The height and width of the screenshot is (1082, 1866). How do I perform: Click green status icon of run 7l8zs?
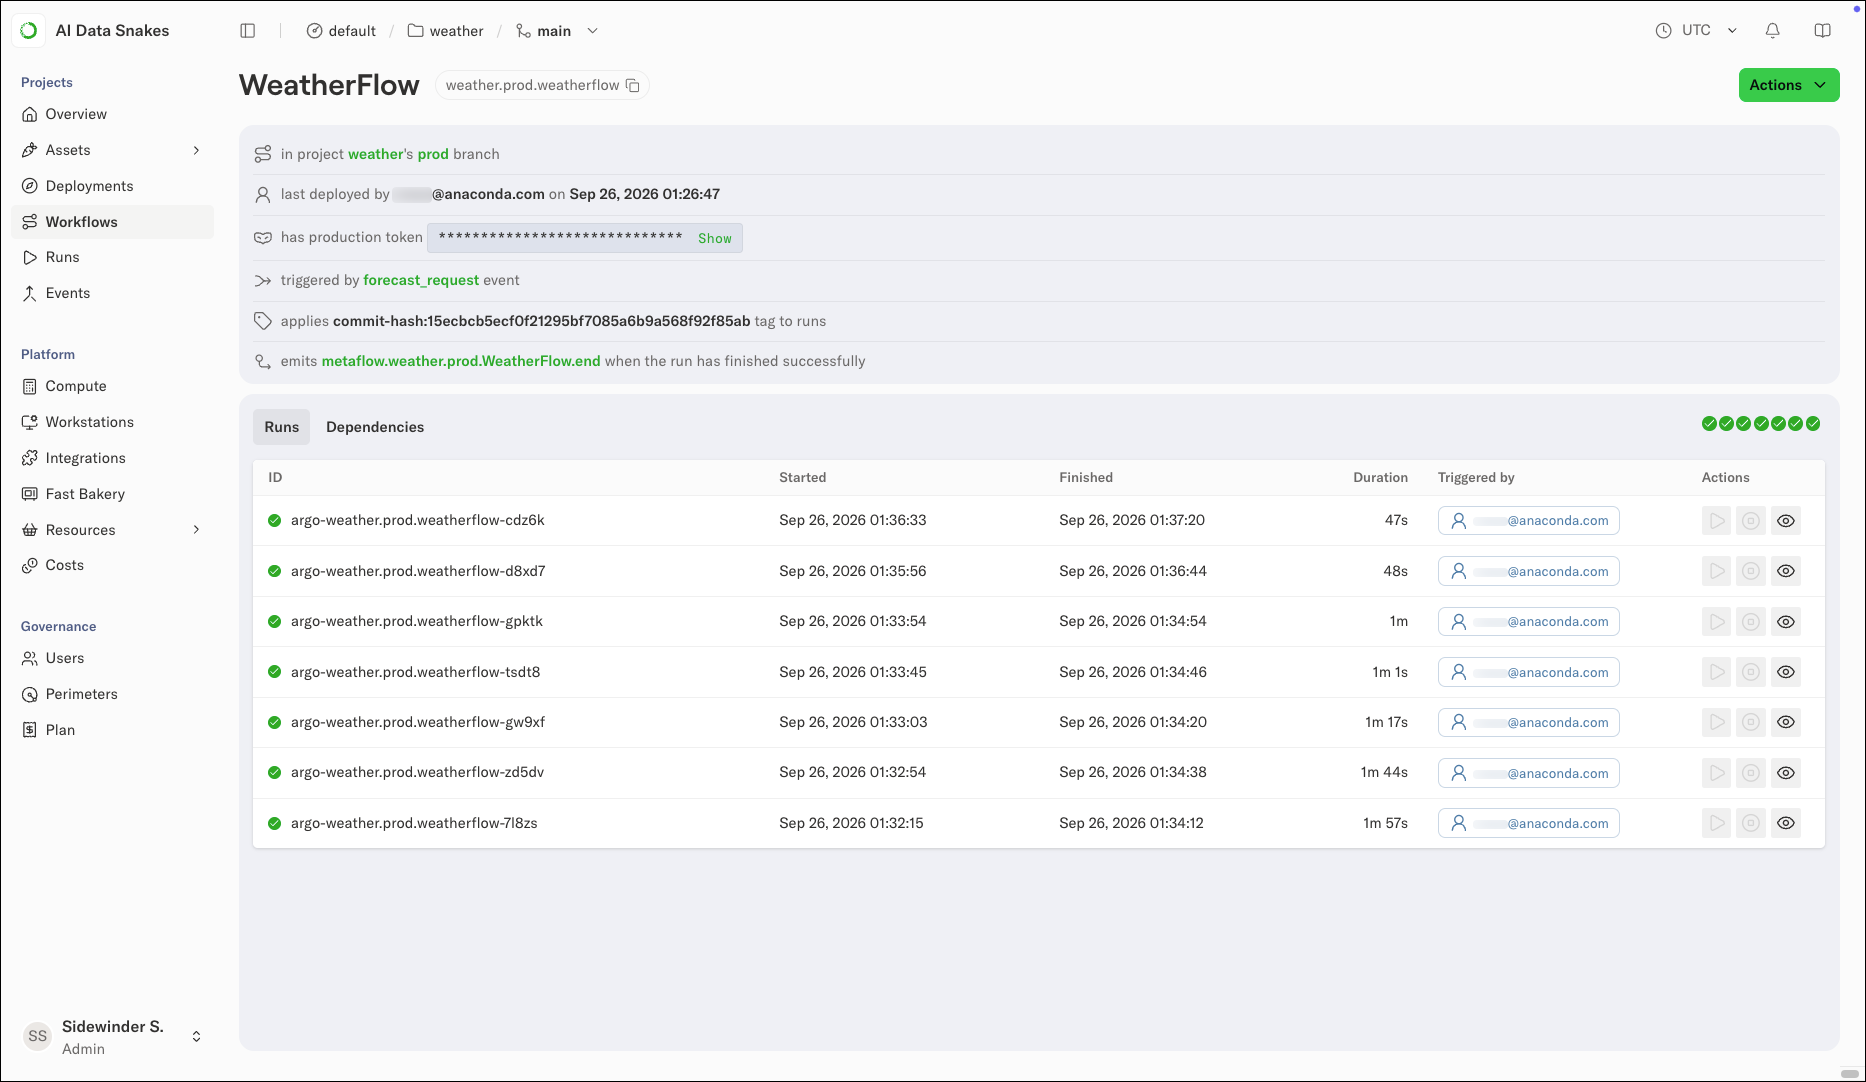[x=274, y=823]
